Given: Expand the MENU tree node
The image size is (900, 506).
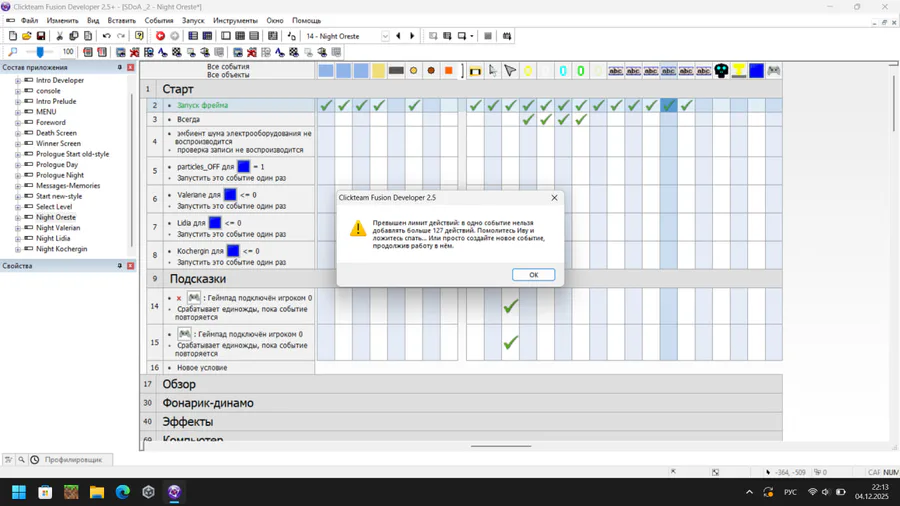Looking at the screenshot, I should pos(18,112).
